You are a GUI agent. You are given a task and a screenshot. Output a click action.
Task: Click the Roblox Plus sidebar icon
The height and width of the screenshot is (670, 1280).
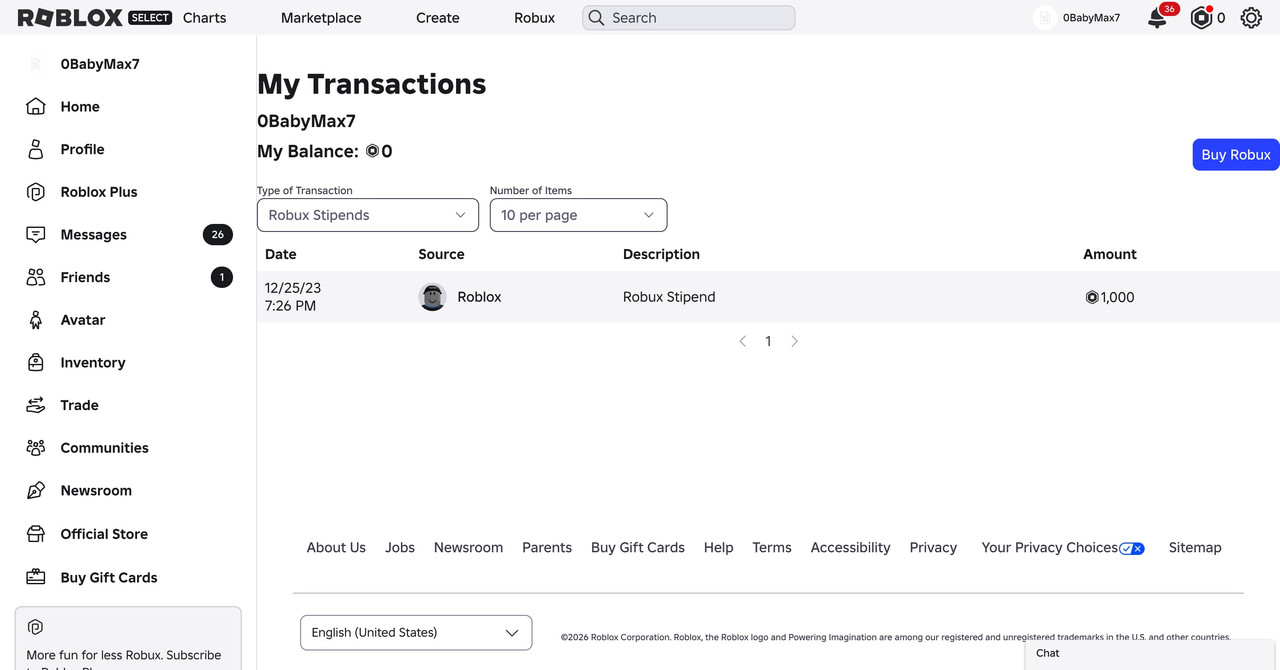coord(36,192)
